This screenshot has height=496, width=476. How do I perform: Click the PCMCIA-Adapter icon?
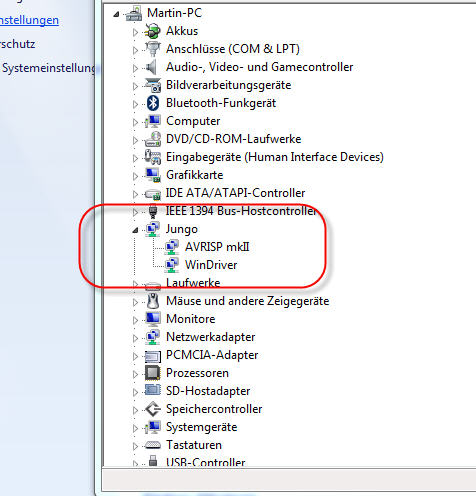153,356
